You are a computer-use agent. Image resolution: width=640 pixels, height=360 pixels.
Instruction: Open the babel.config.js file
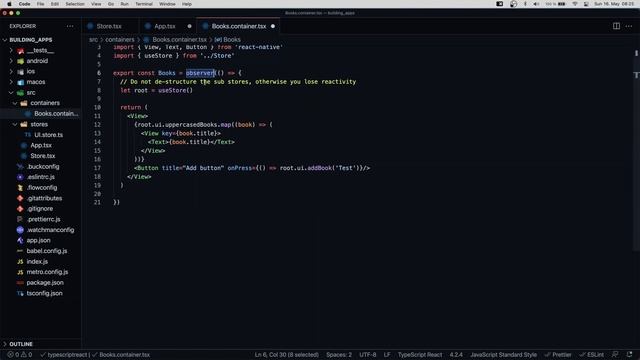coord(47,251)
